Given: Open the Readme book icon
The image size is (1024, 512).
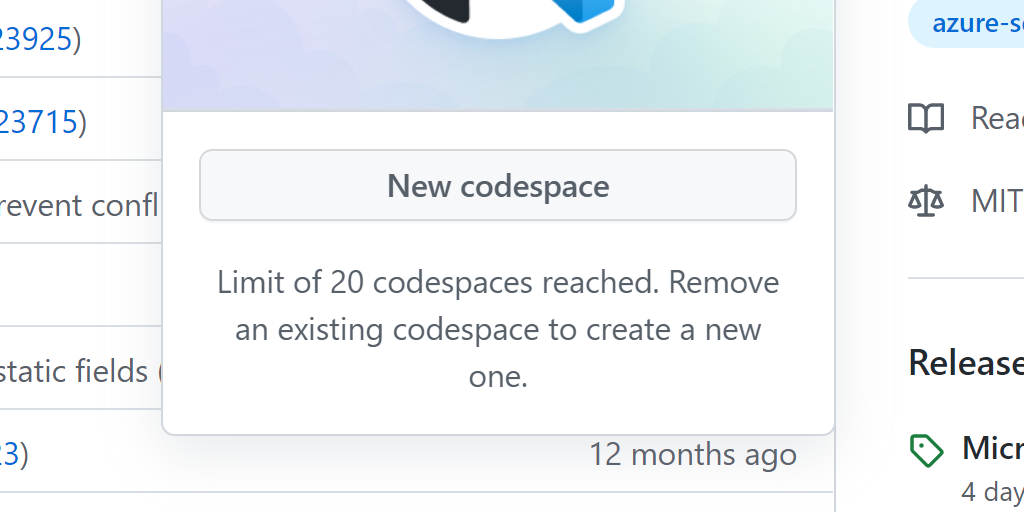Looking at the screenshot, I should [925, 118].
